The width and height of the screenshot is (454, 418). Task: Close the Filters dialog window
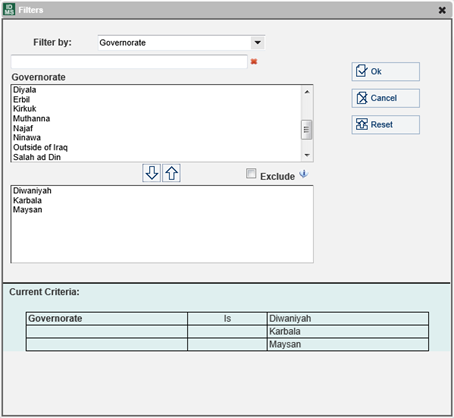[442, 10]
